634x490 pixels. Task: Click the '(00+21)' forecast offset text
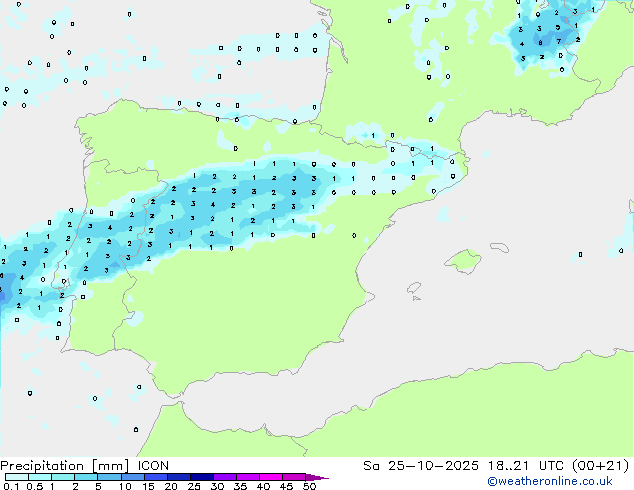coord(600,466)
